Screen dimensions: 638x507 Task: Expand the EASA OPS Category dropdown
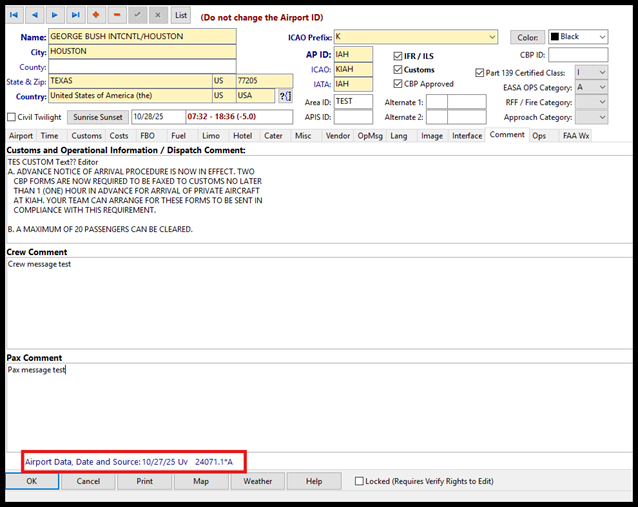coord(601,87)
